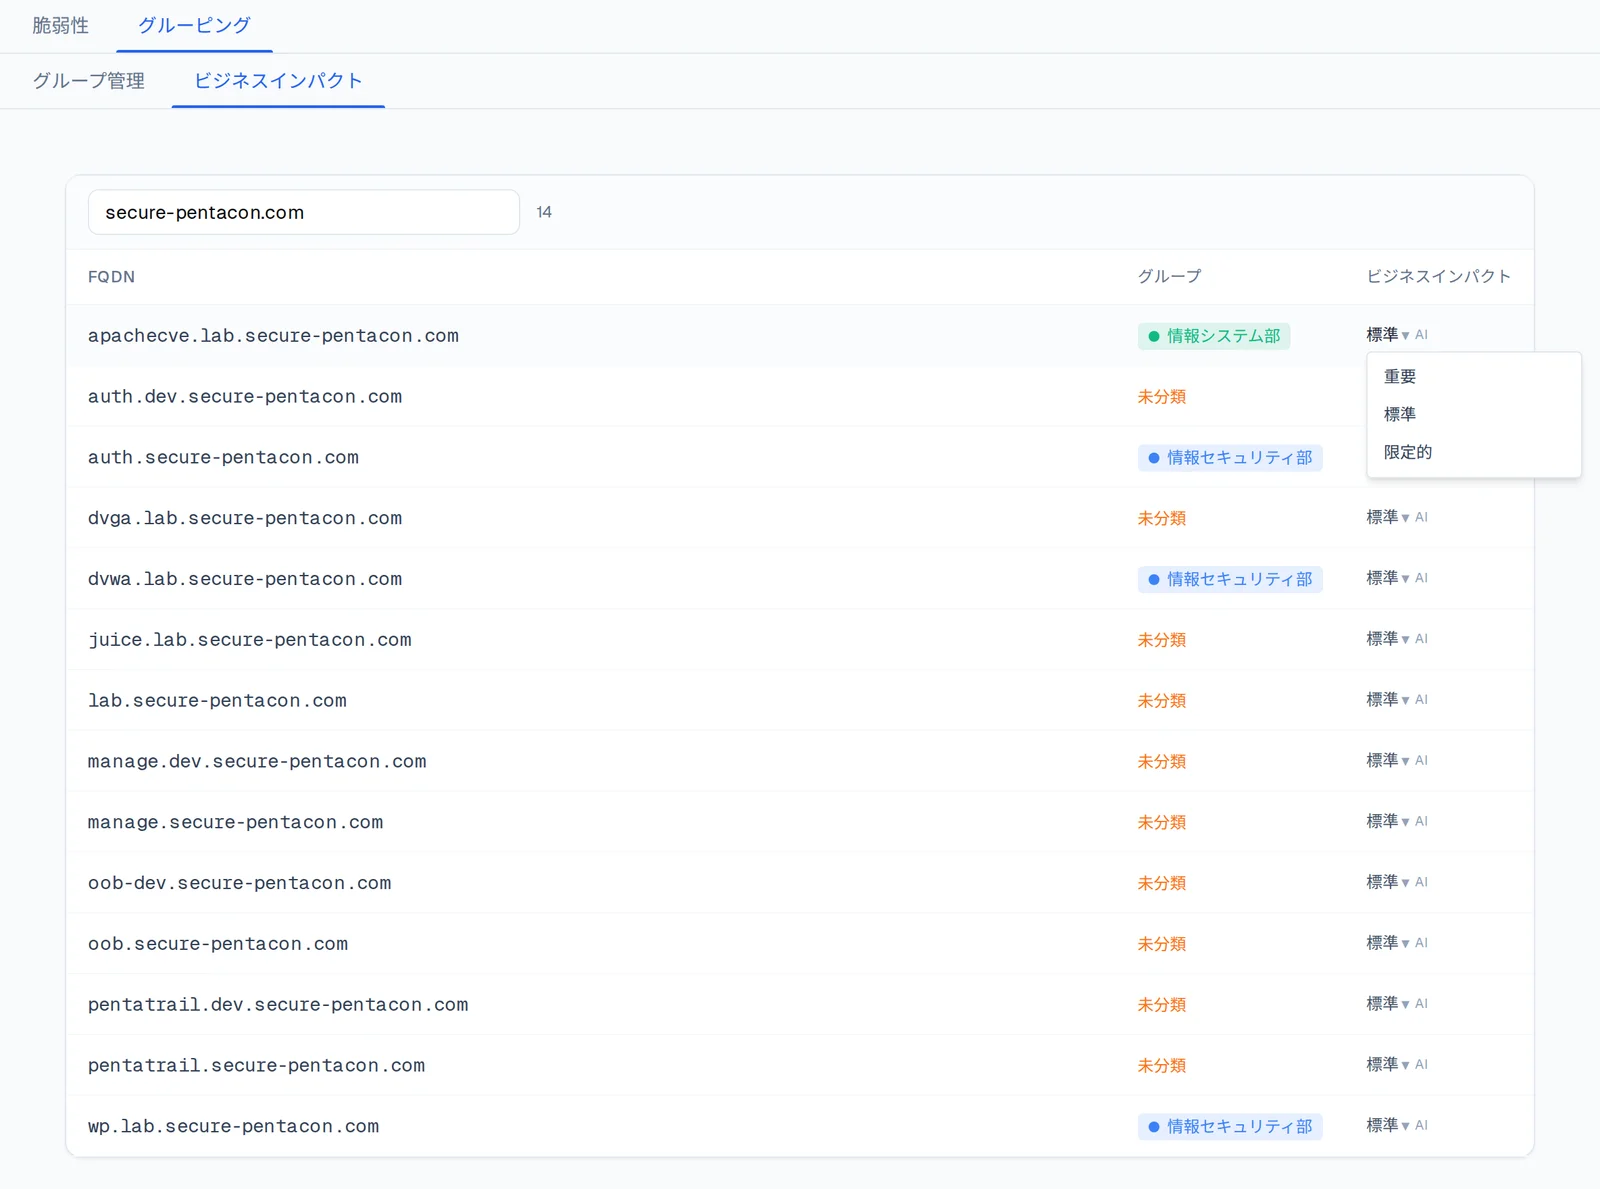Image resolution: width=1600 pixels, height=1189 pixels.
Task: Open impact dropdown for dvga.lab.secure-pentacon.com
Action: pos(1388,517)
